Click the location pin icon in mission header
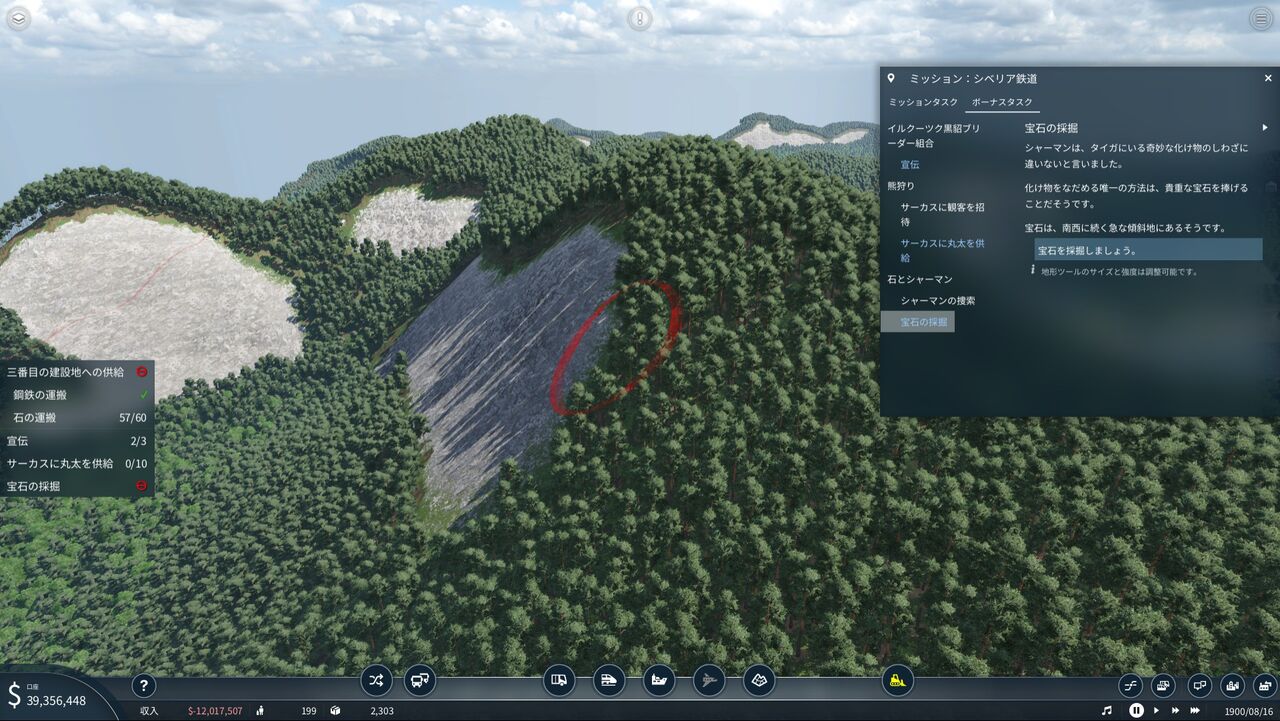The width and height of the screenshot is (1280, 721). pos(891,78)
